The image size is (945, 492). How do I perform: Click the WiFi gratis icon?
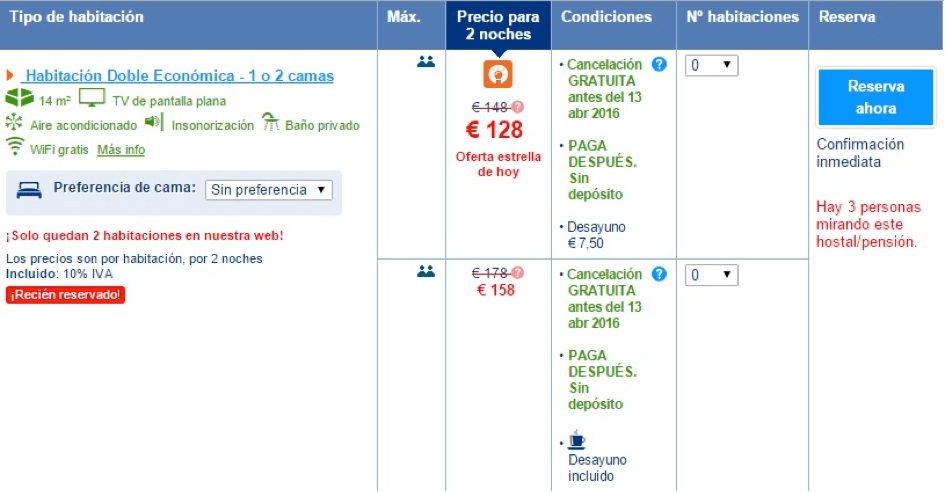click(15, 148)
